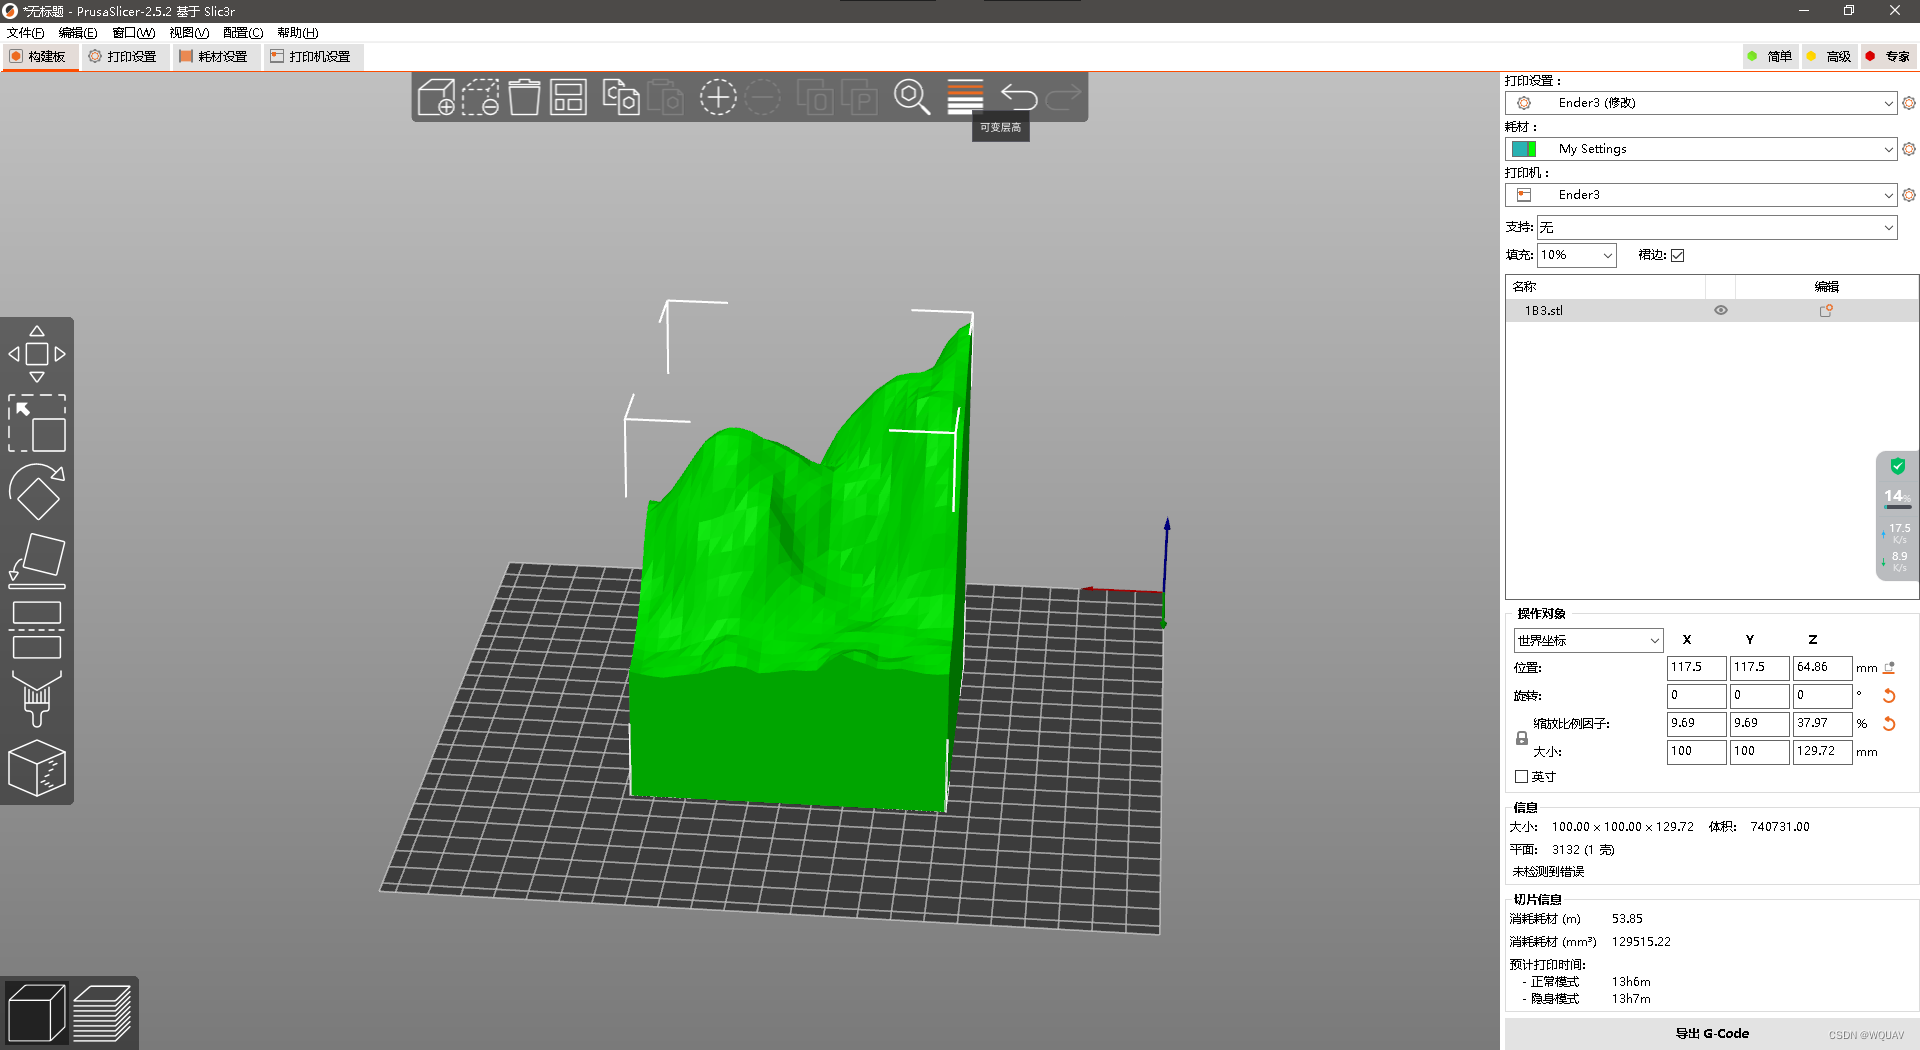Click the filament color swatch
The width and height of the screenshot is (1920, 1050).
1524,149
